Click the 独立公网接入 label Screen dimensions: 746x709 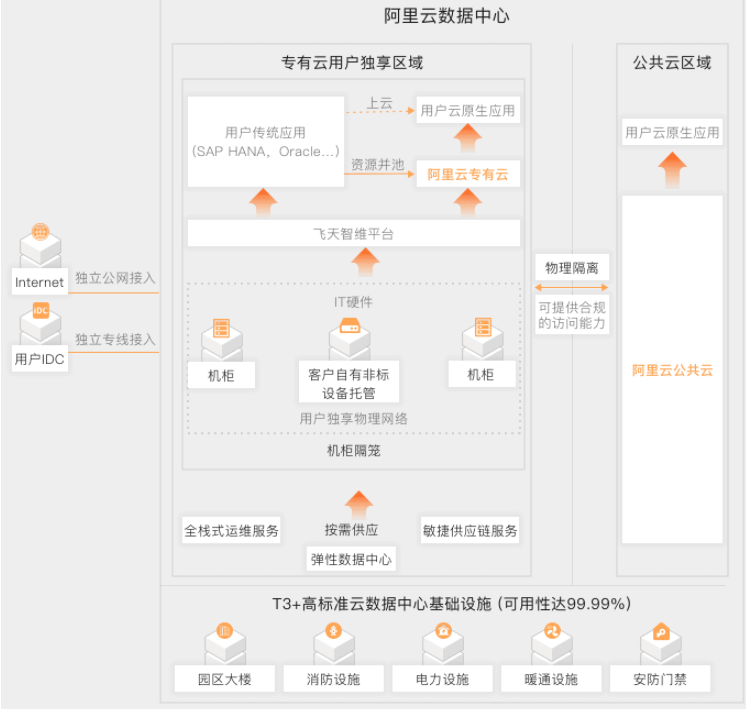[116, 277]
